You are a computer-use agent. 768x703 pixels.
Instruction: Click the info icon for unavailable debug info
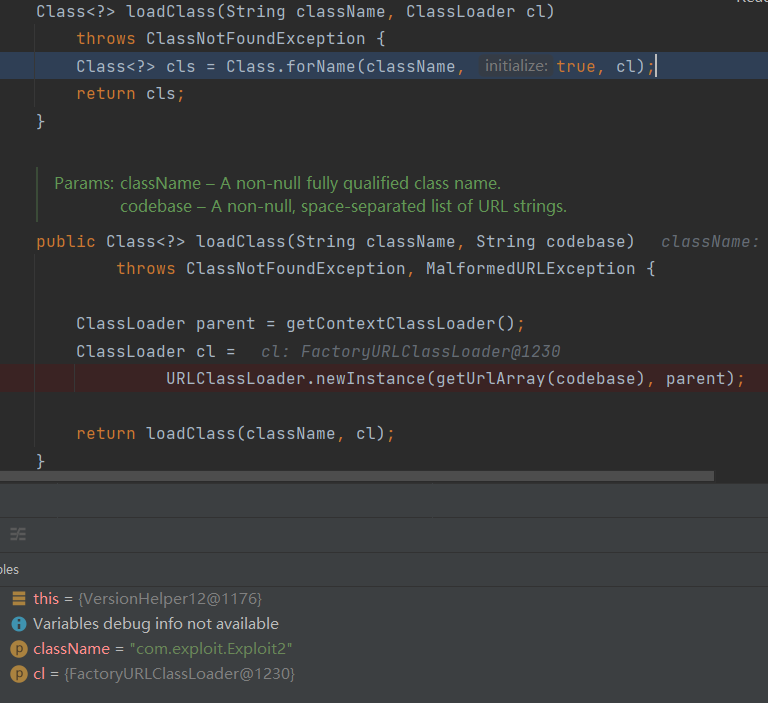tap(18, 623)
